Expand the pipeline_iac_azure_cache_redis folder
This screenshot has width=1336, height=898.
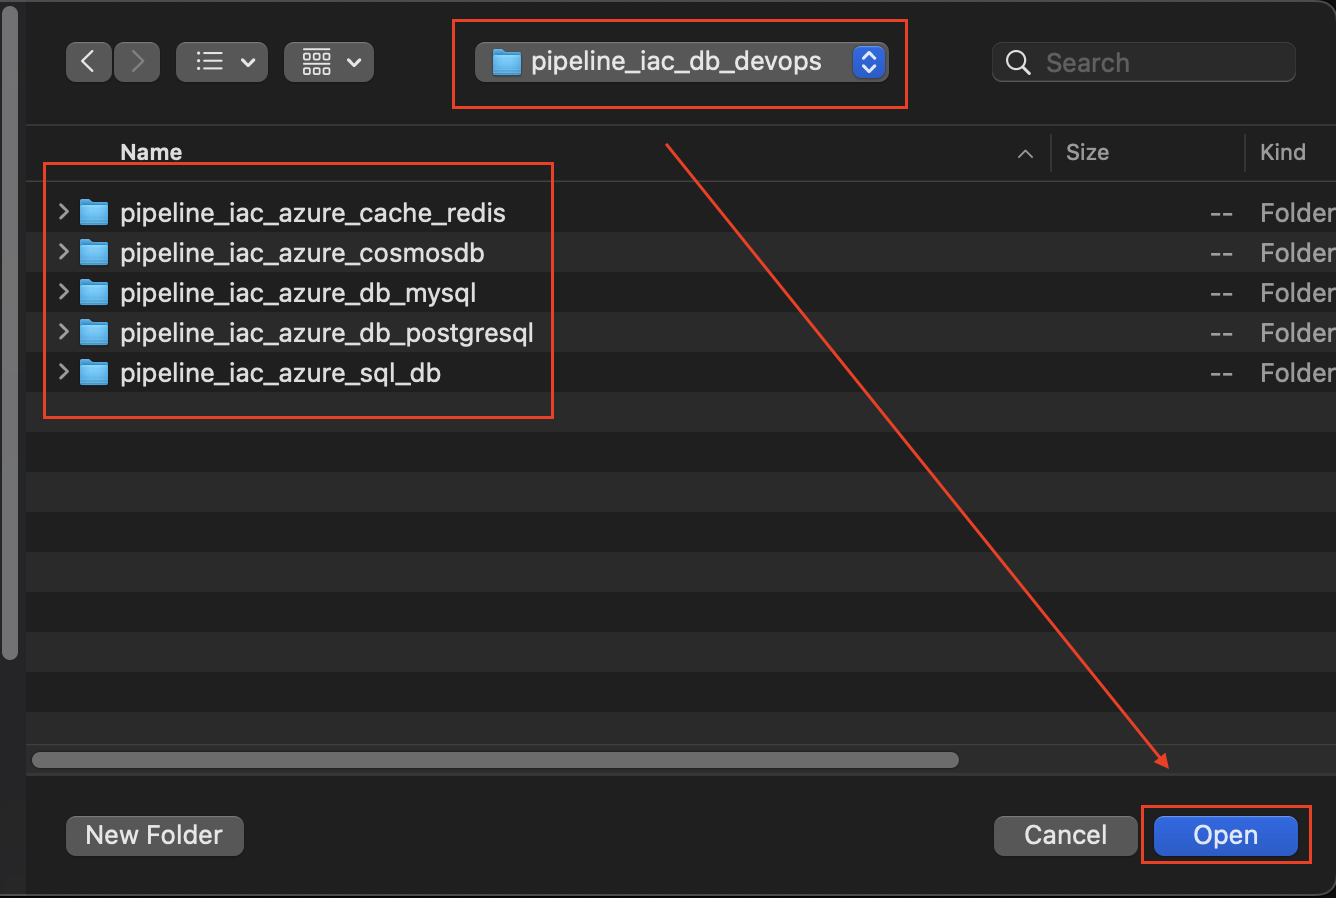[x=64, y=212]
